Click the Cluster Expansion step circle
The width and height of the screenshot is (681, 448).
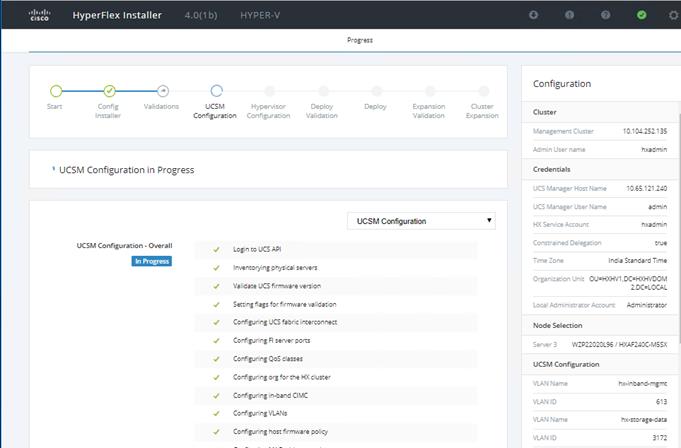483,91
